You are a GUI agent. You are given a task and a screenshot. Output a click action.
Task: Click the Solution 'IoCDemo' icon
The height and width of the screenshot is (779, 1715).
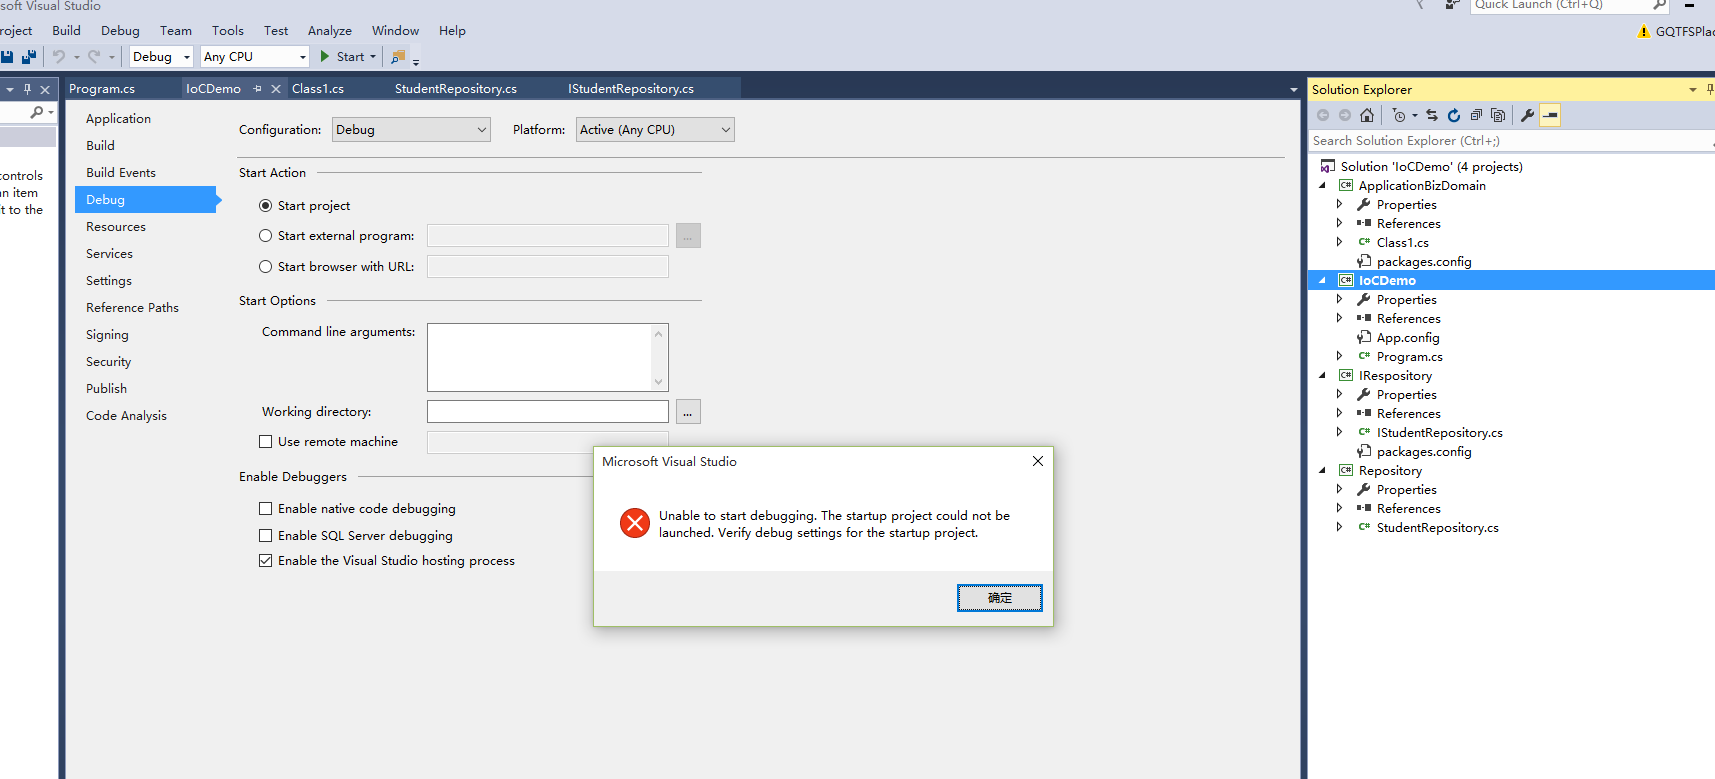pos(1328,167)
